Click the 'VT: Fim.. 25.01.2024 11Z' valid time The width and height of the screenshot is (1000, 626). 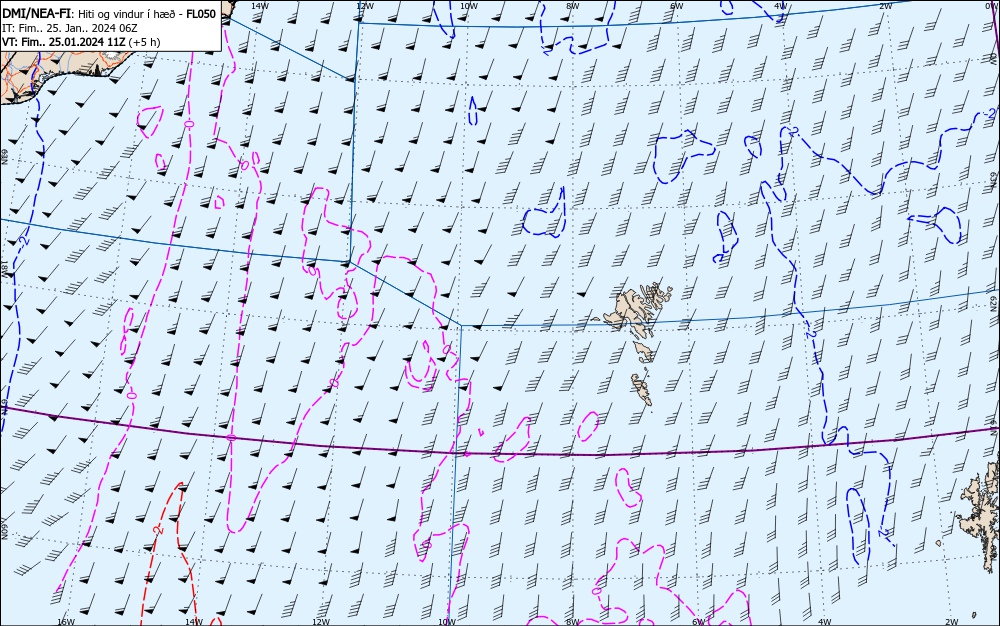[64, 42]
